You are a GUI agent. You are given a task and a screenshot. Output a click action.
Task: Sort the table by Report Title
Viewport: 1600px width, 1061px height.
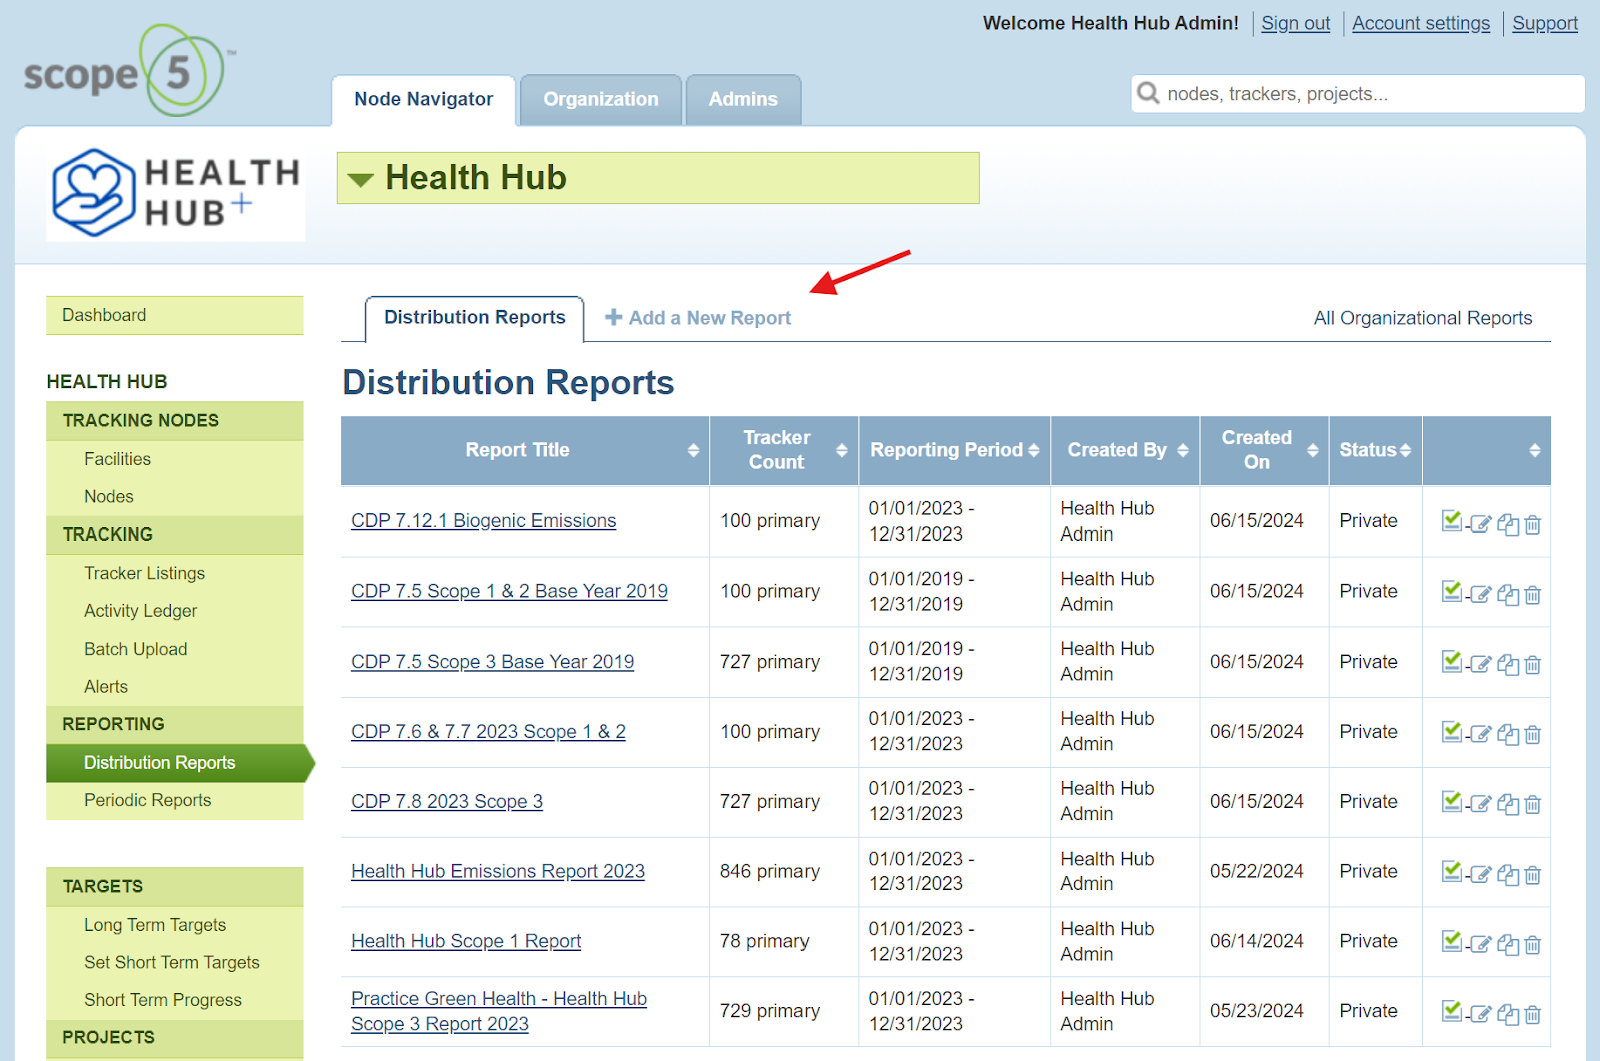(x=693, y=450)
